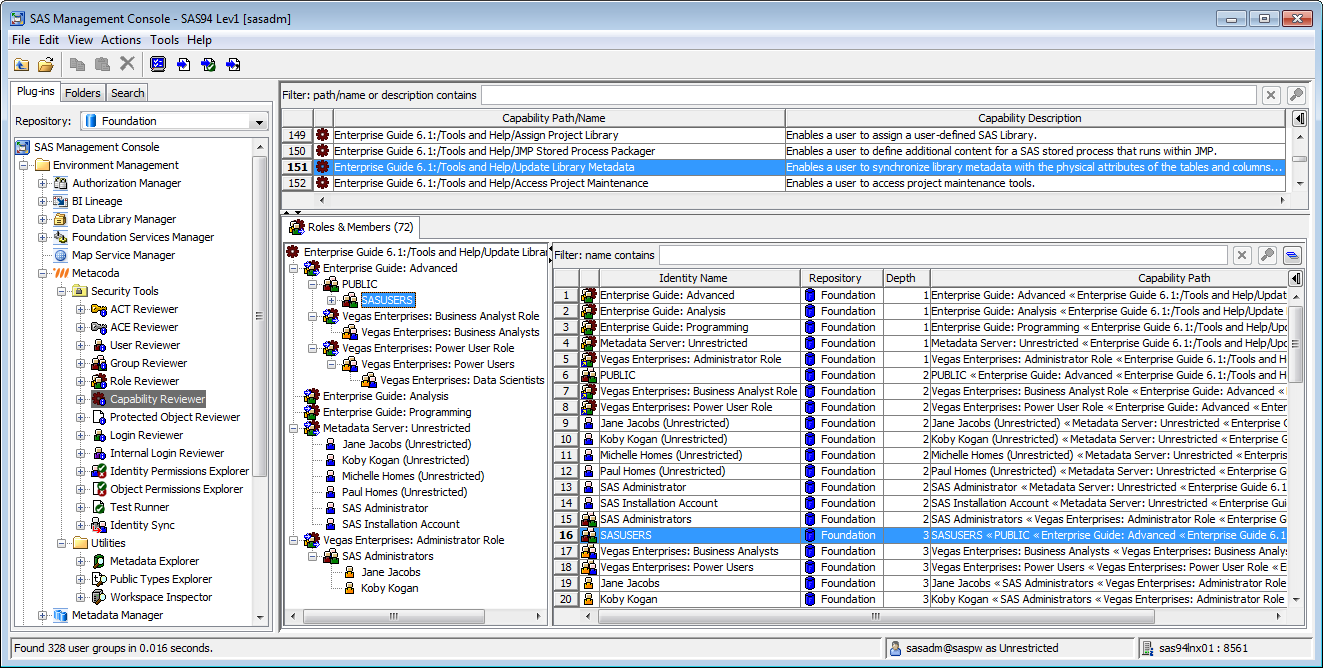Click the open folder toolbar icon
Viewport: 1323px width, 668px height.
[46, 64]
